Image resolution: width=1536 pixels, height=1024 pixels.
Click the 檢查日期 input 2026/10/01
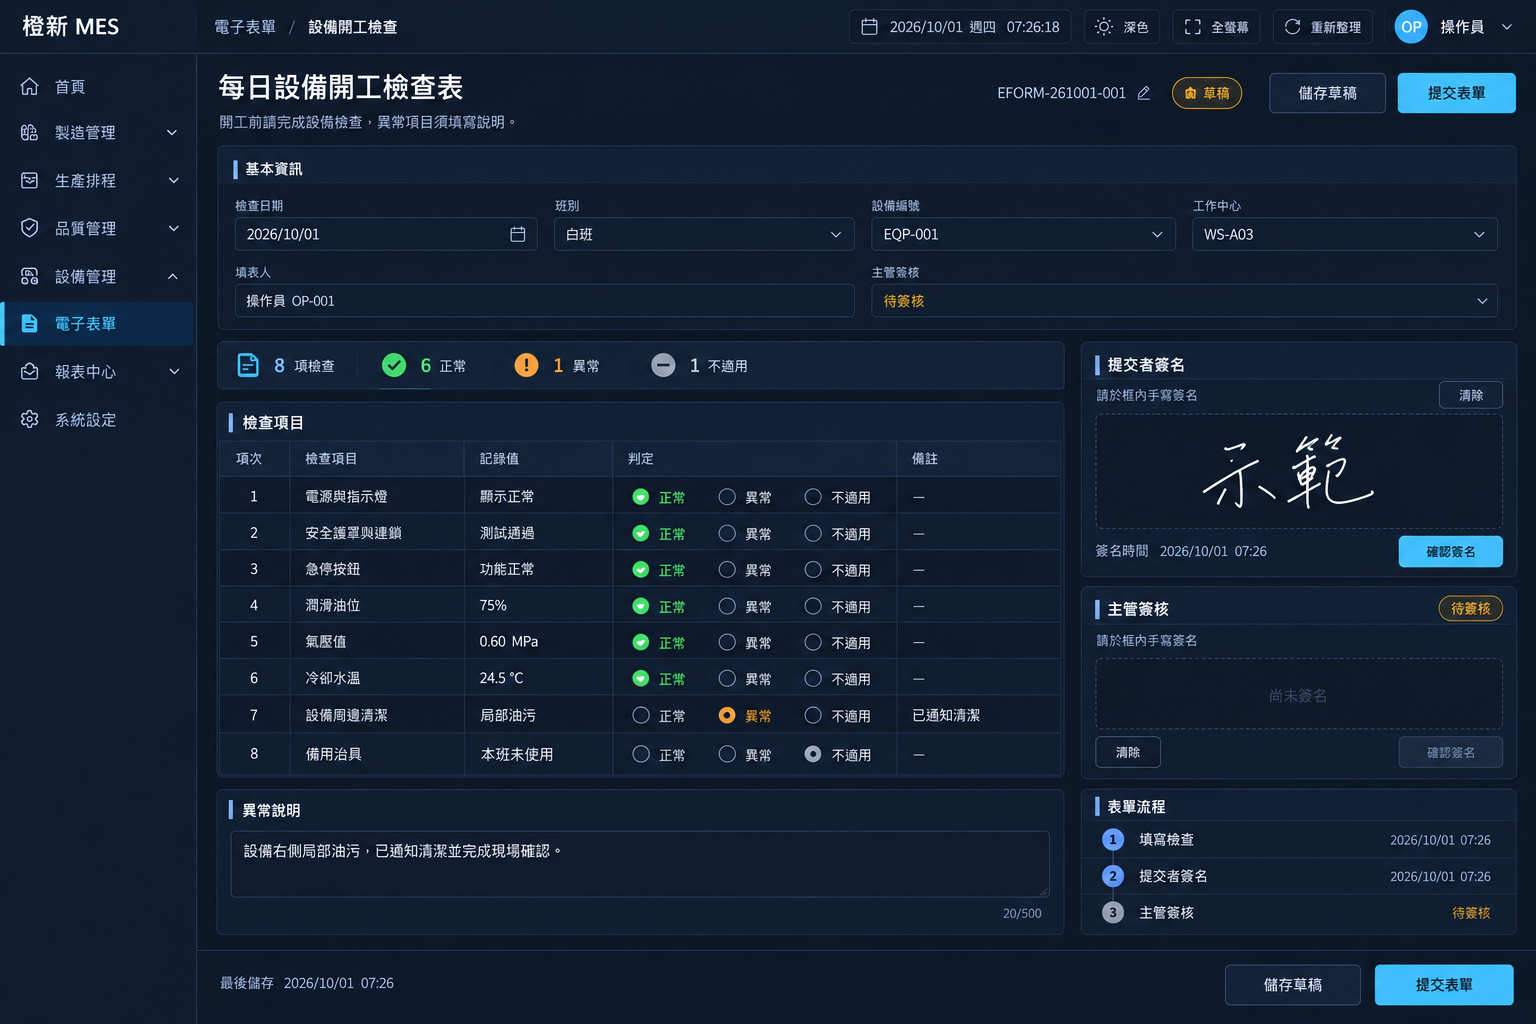tap(386, 234)
